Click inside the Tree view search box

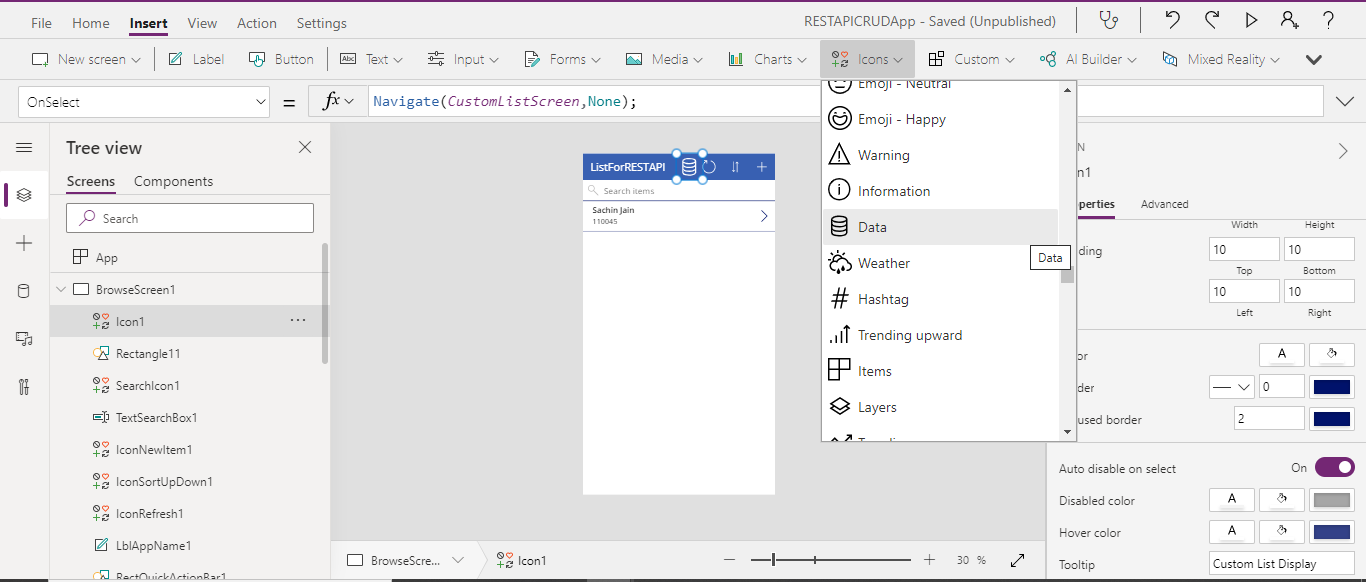tap(190, 217)
